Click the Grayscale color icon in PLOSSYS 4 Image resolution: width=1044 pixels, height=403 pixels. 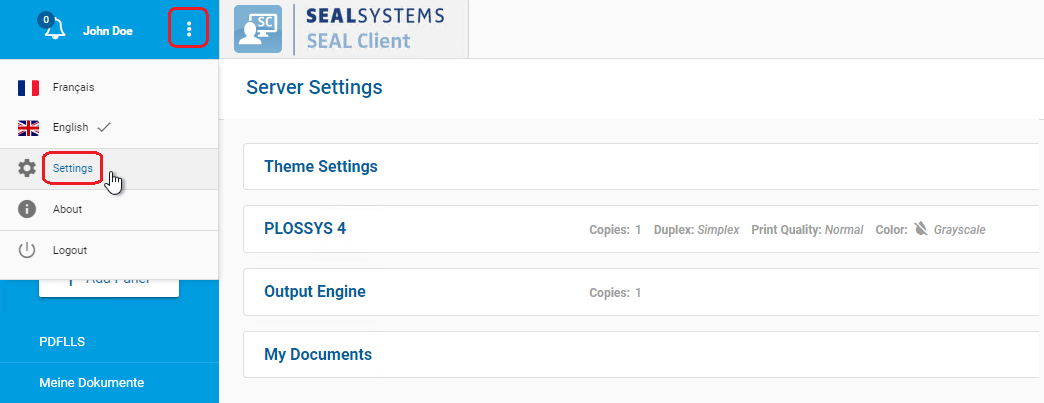click(921, 229)
